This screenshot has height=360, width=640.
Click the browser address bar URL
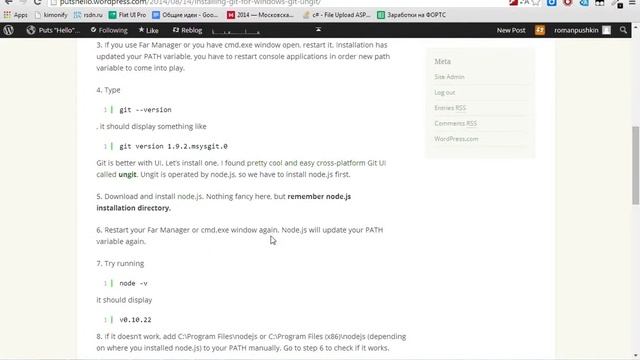click(190, 2)
